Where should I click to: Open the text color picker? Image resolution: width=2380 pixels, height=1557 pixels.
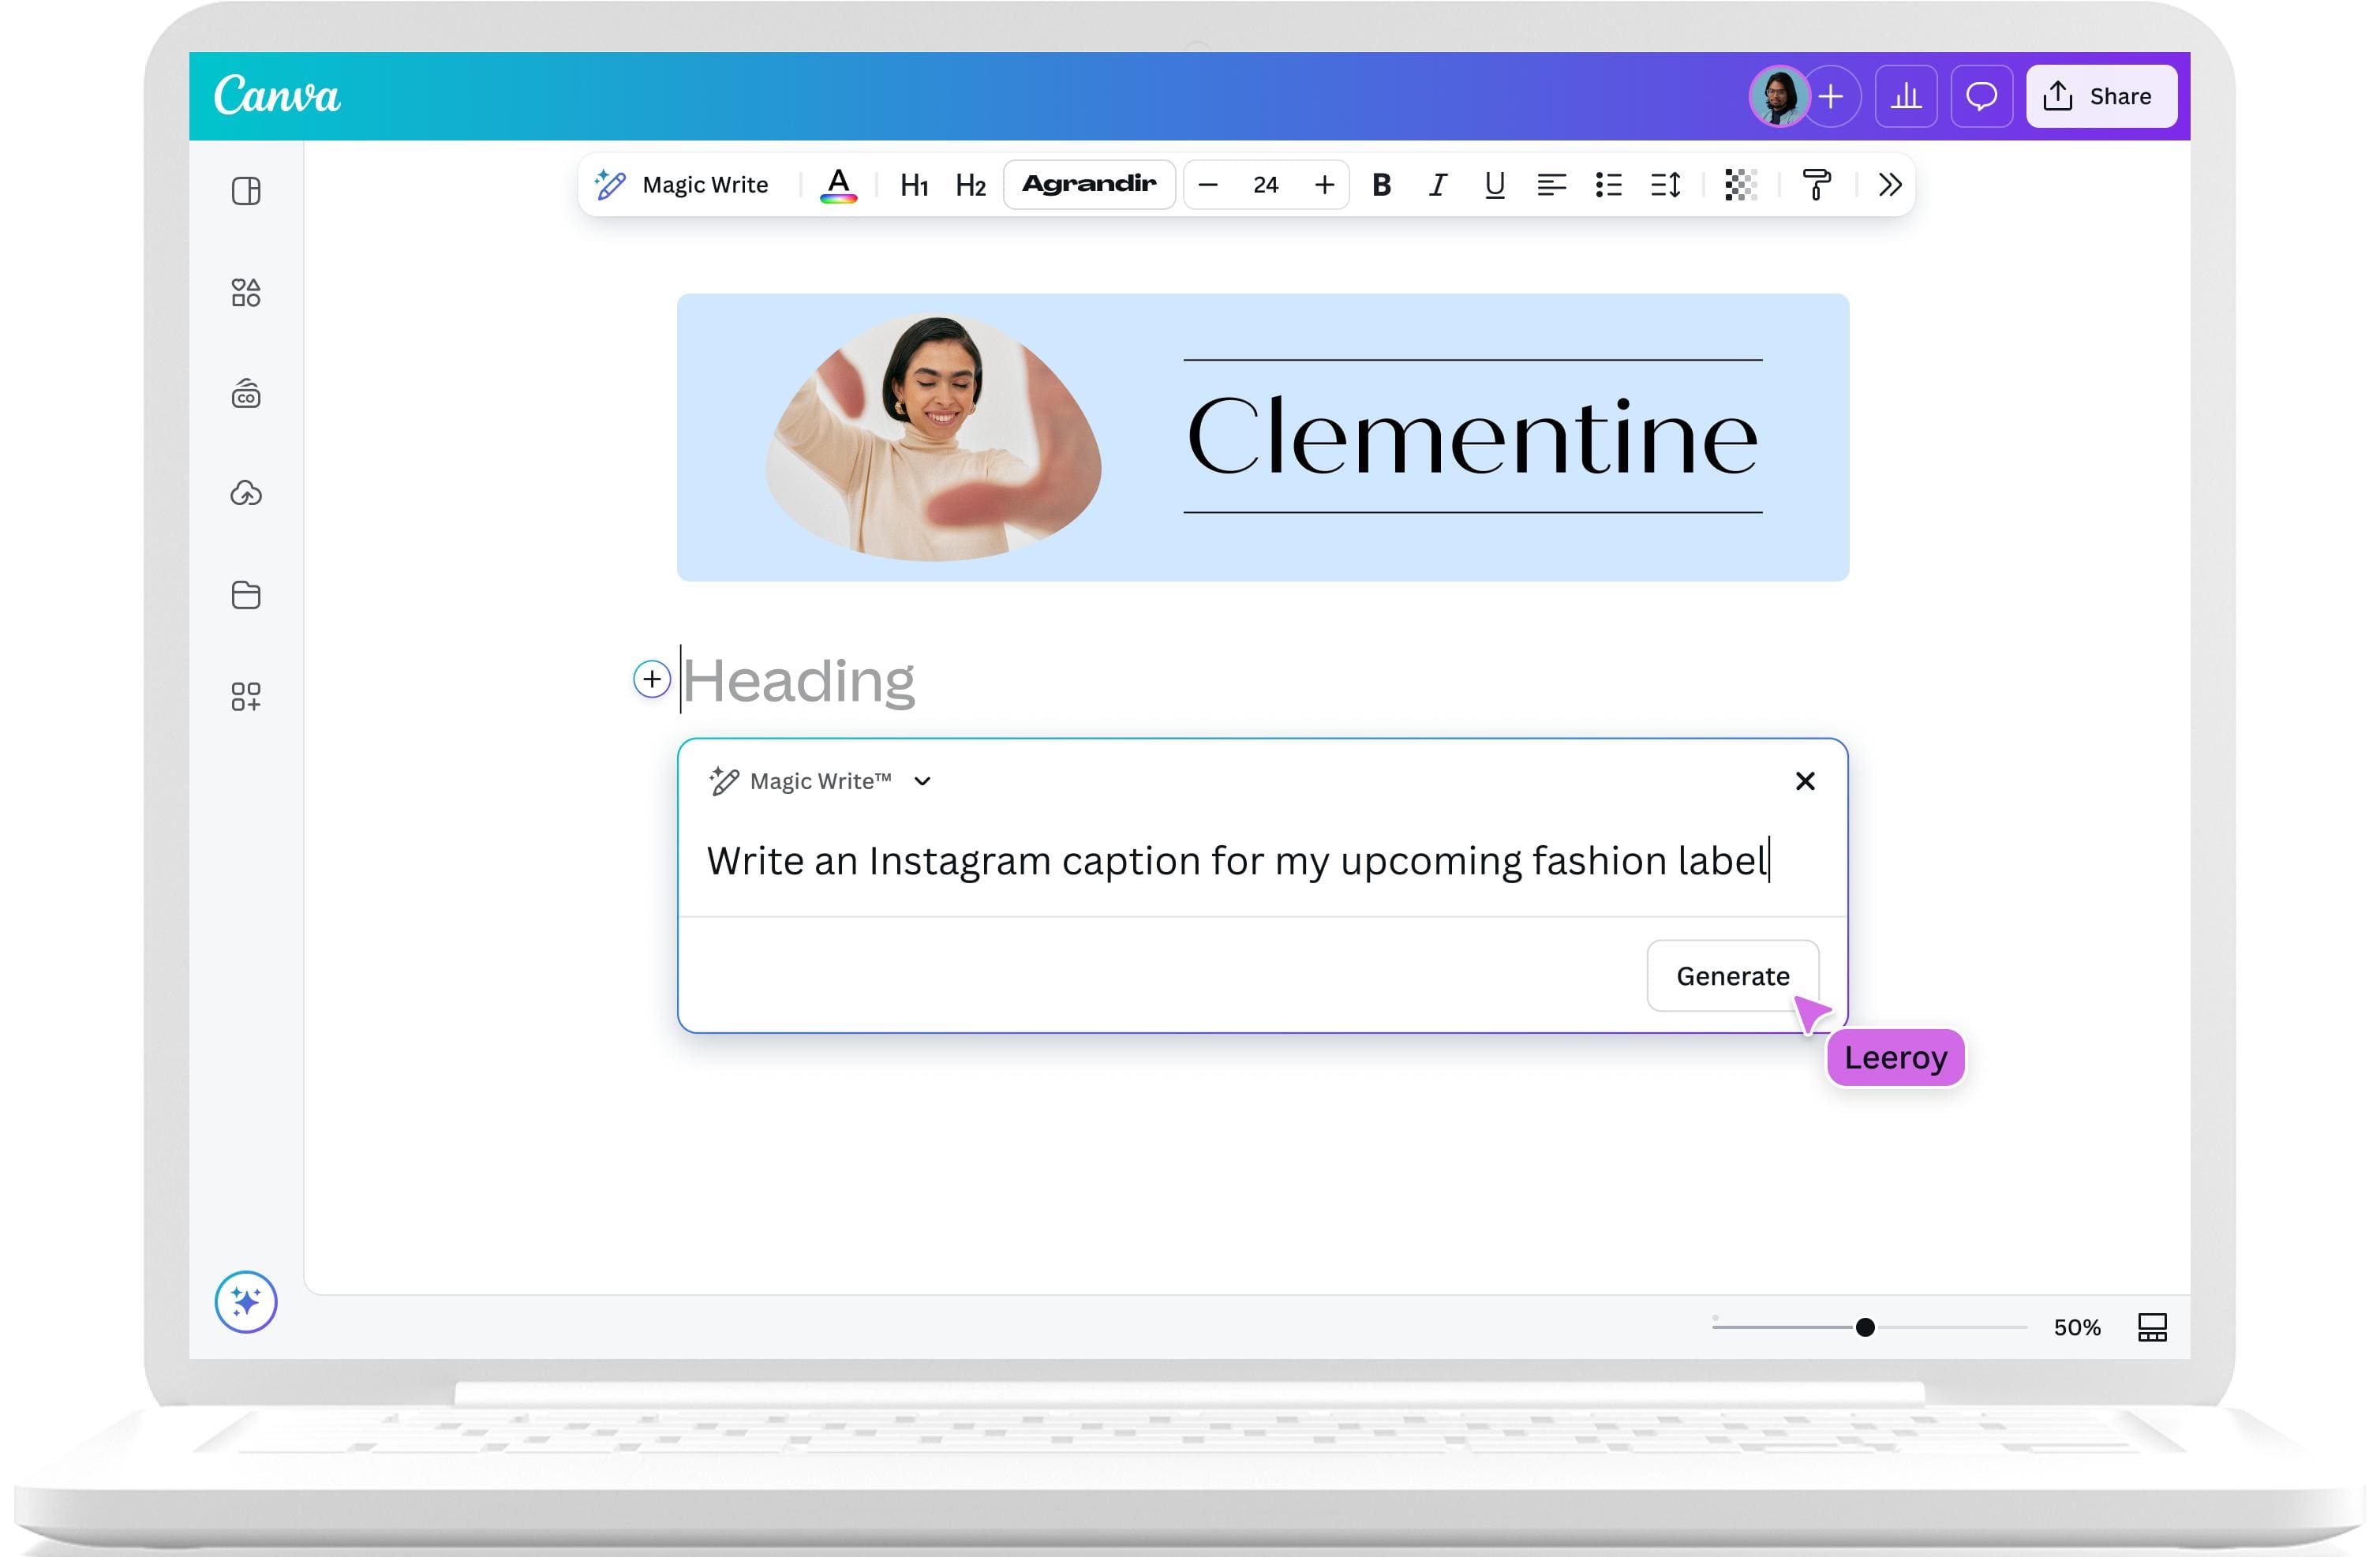click(x=838, y=185)
